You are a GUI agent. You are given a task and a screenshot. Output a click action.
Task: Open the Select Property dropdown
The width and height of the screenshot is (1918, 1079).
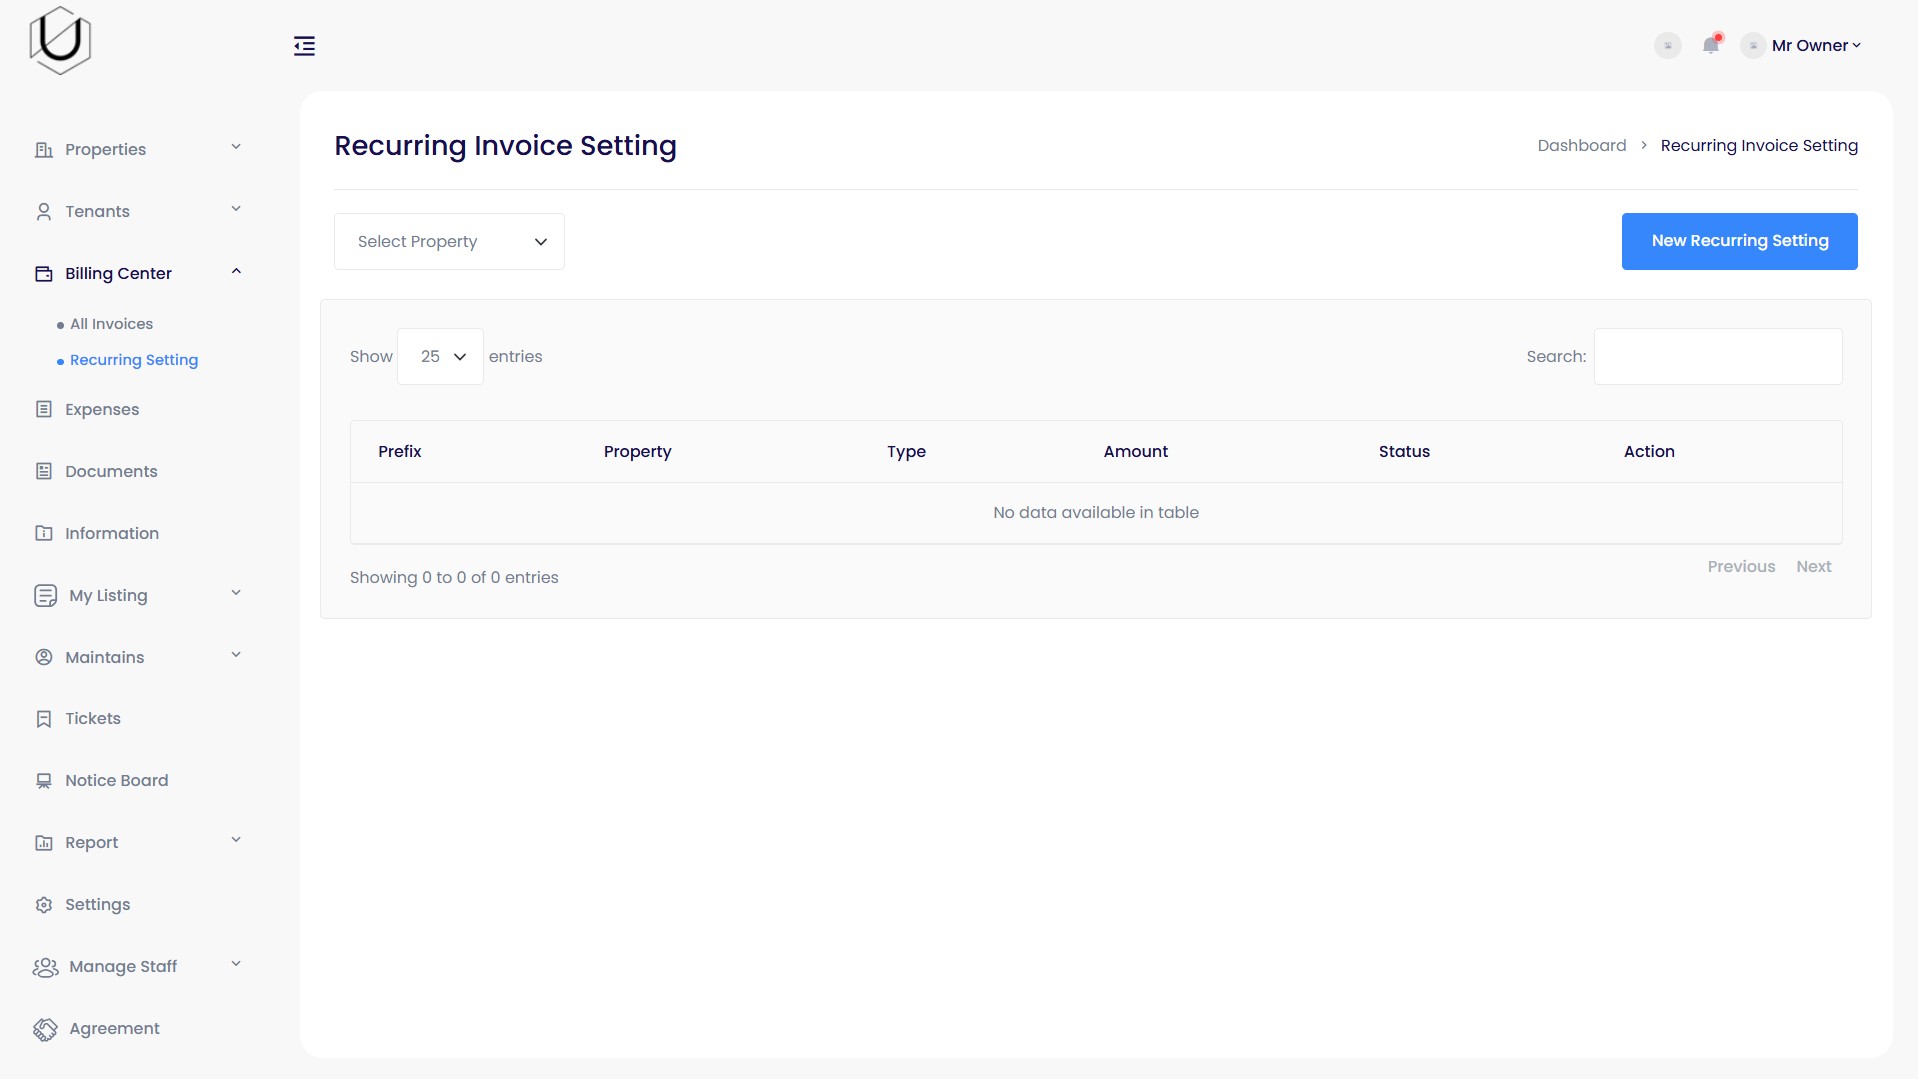(448, 241)
